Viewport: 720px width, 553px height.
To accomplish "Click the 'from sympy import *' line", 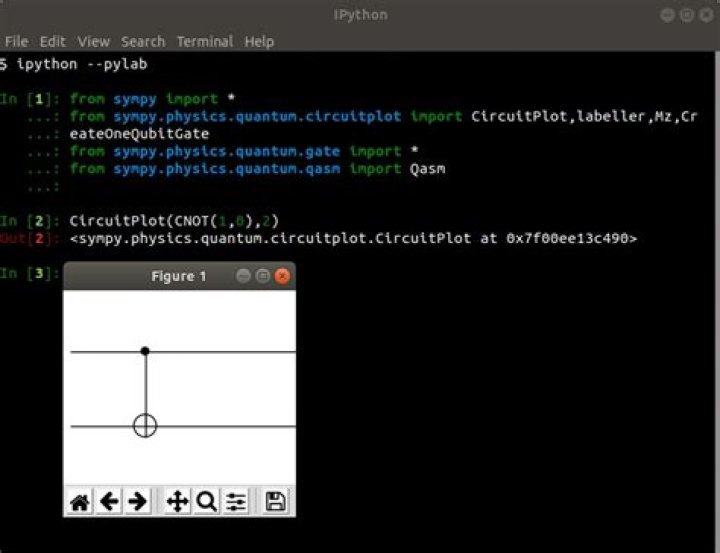I will (x=152, y=99).
